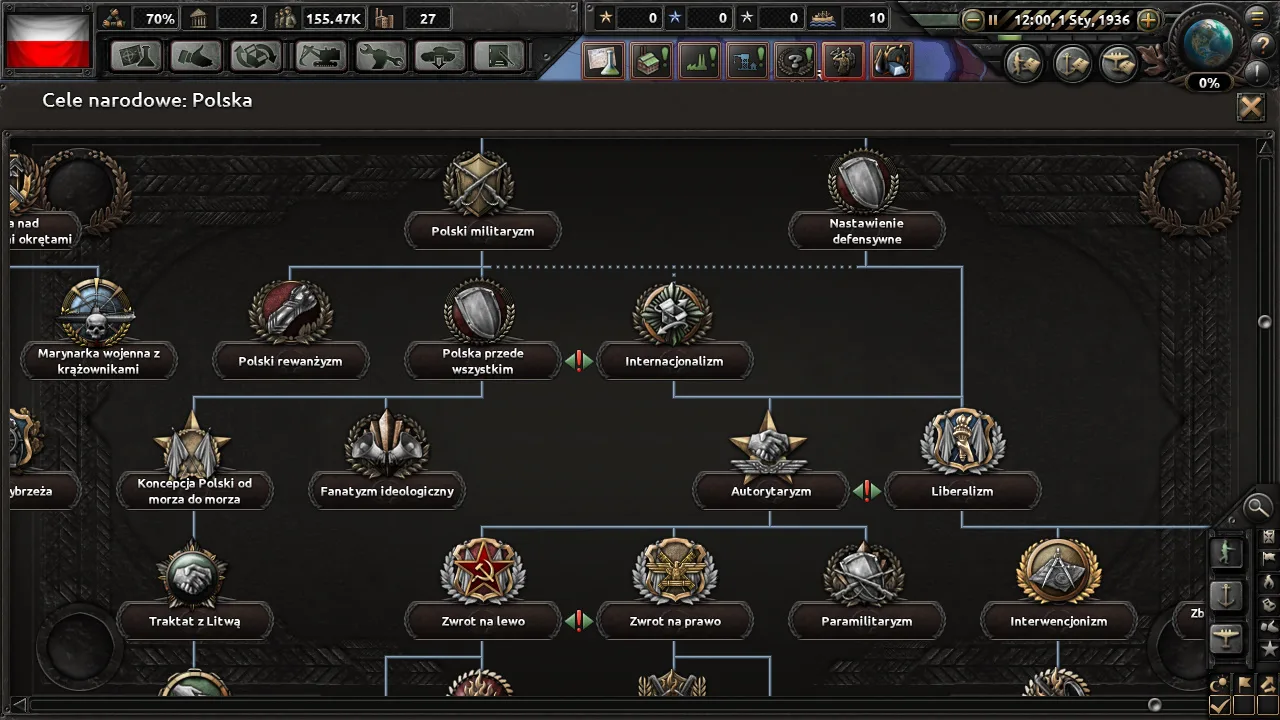Open the air ledger plane button
The width and height of the screenshot is (1280, 720).
pos(1120,63)
